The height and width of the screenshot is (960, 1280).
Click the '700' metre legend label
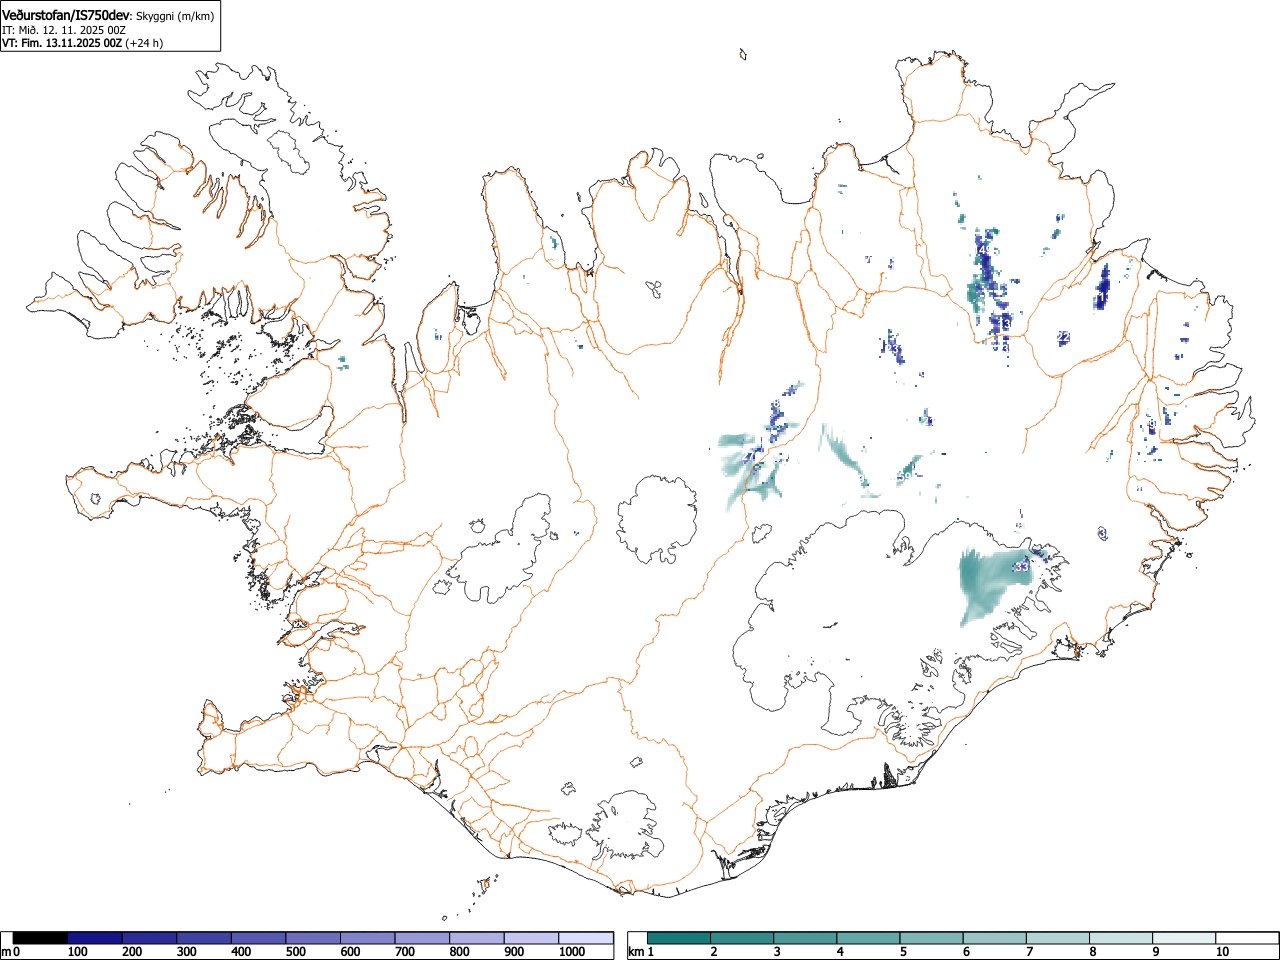point(405,952)
